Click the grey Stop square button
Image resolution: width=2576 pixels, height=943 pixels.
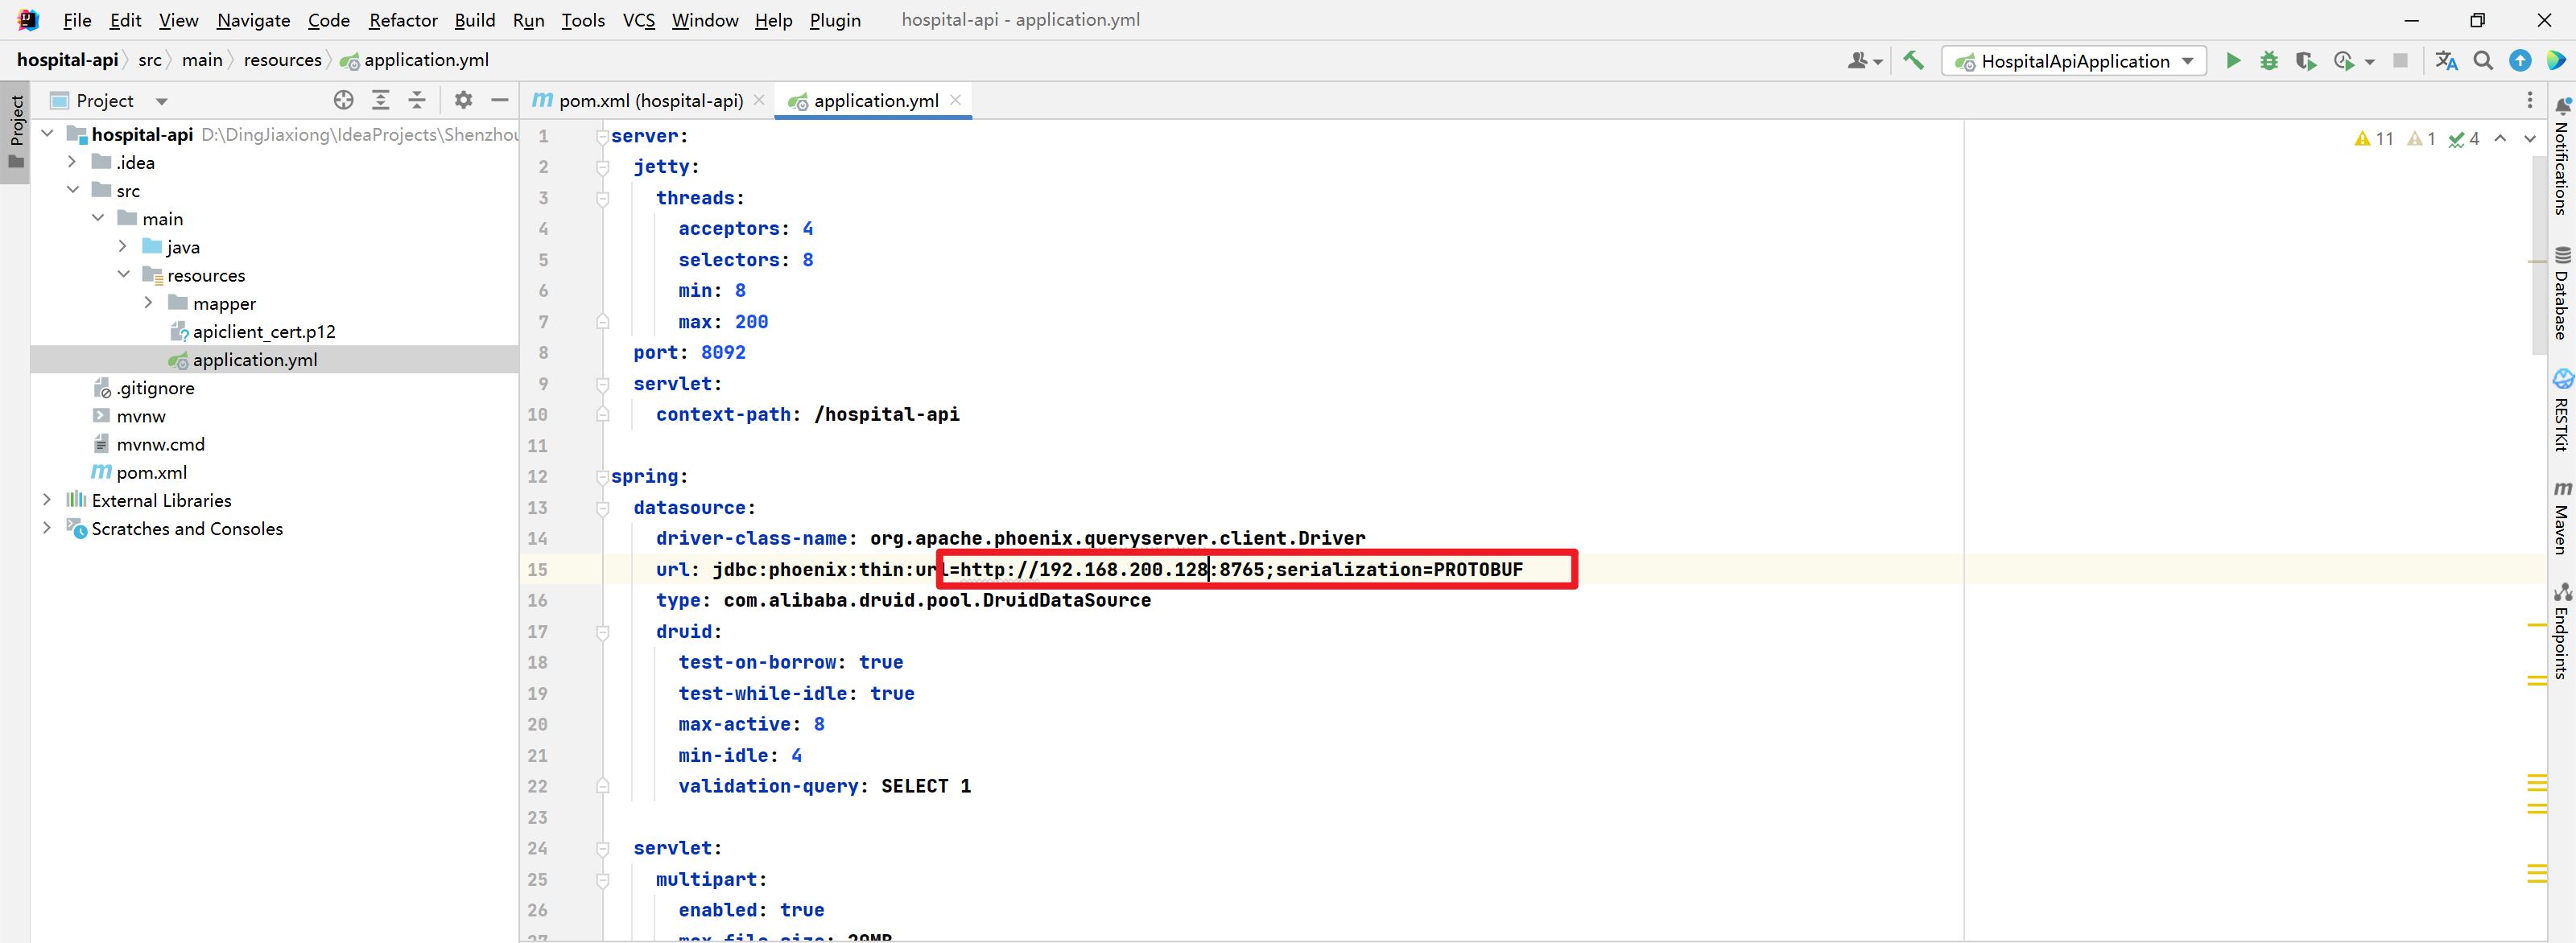coord(2400,61)
